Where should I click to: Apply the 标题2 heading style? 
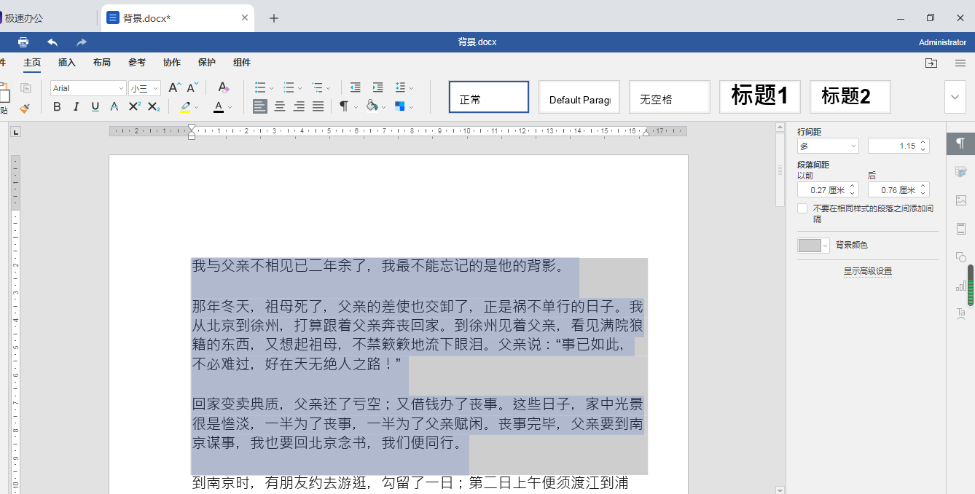850,97
